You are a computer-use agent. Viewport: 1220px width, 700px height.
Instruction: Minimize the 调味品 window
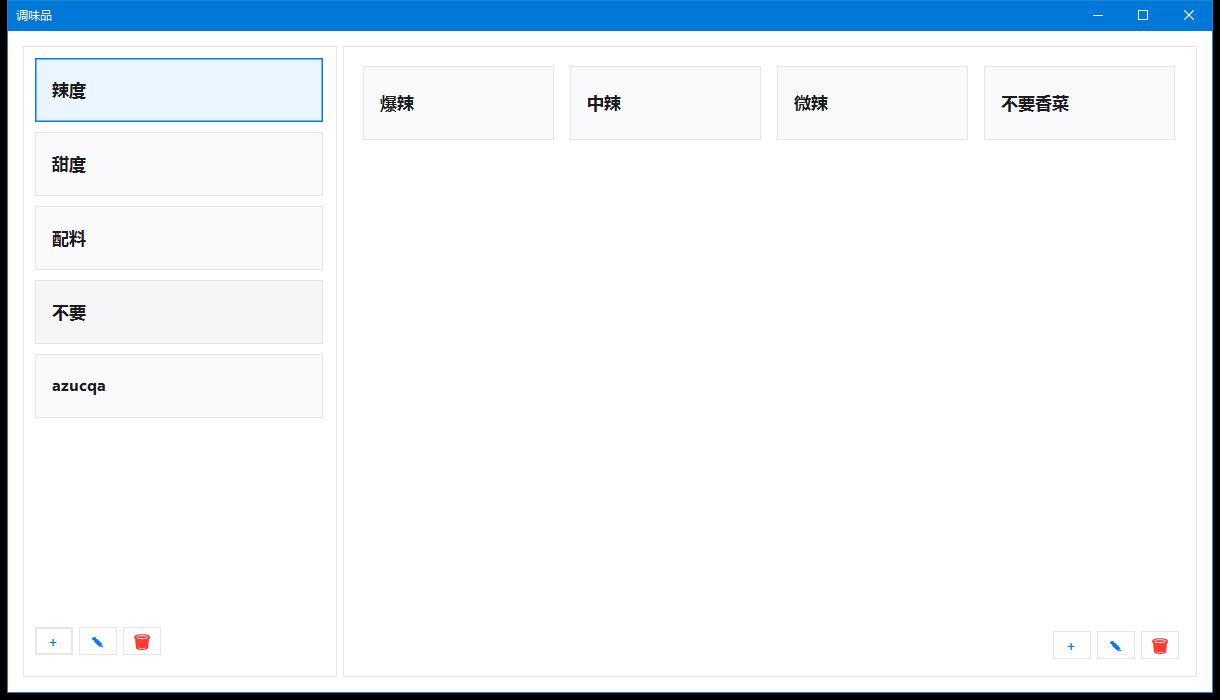[x=1098, y=15]
